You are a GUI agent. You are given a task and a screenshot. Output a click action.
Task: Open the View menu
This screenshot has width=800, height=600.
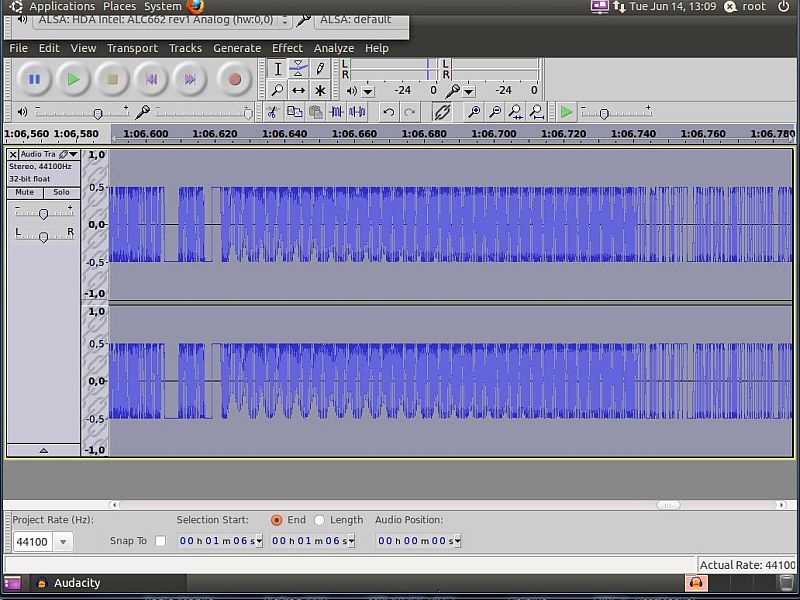pyautogui.click(x=83, y=48)
